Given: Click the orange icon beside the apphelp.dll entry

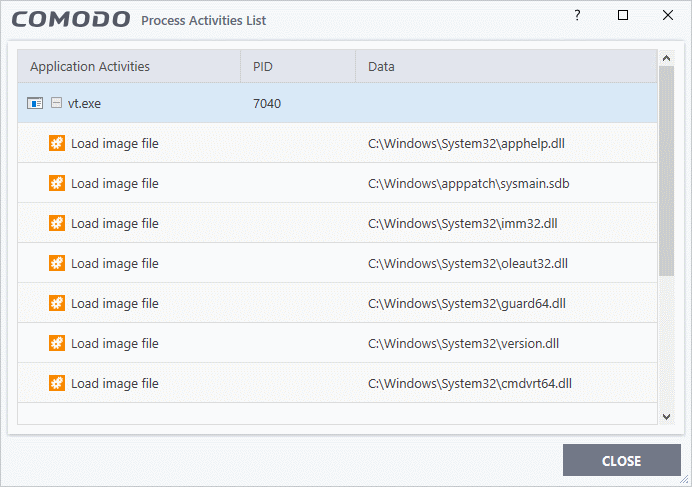Looking at the screenshot, I should tap(57, 143).
